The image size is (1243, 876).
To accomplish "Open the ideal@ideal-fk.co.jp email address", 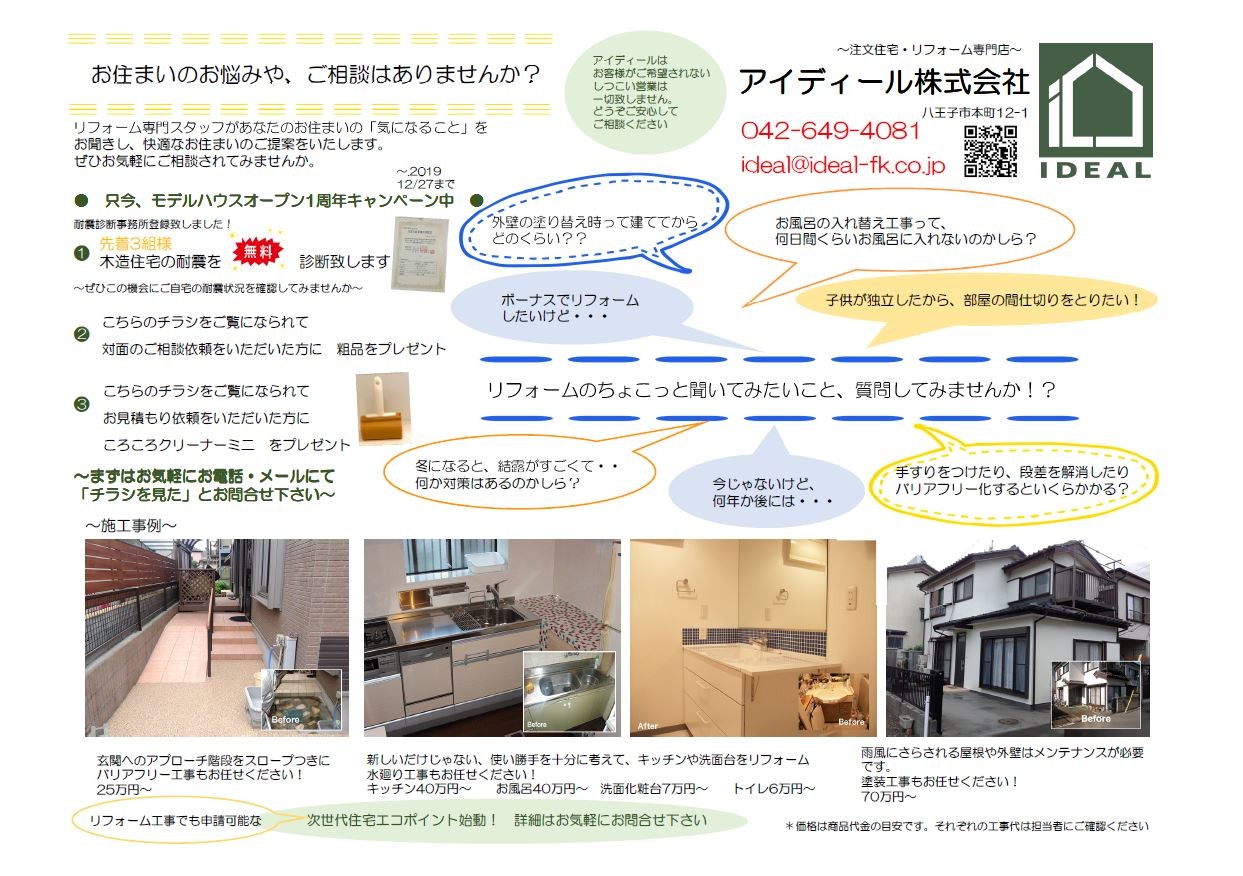I will [842, 166].
